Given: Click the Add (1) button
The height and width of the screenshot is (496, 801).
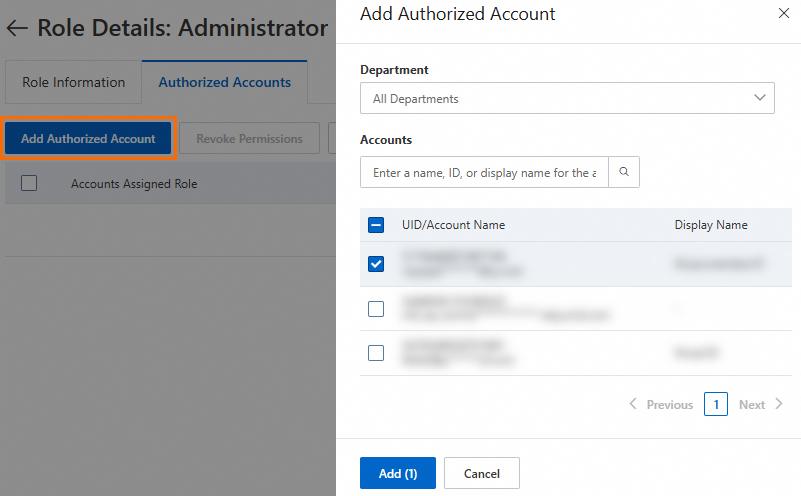Looking at the screenshot, I should click(398, 474).
